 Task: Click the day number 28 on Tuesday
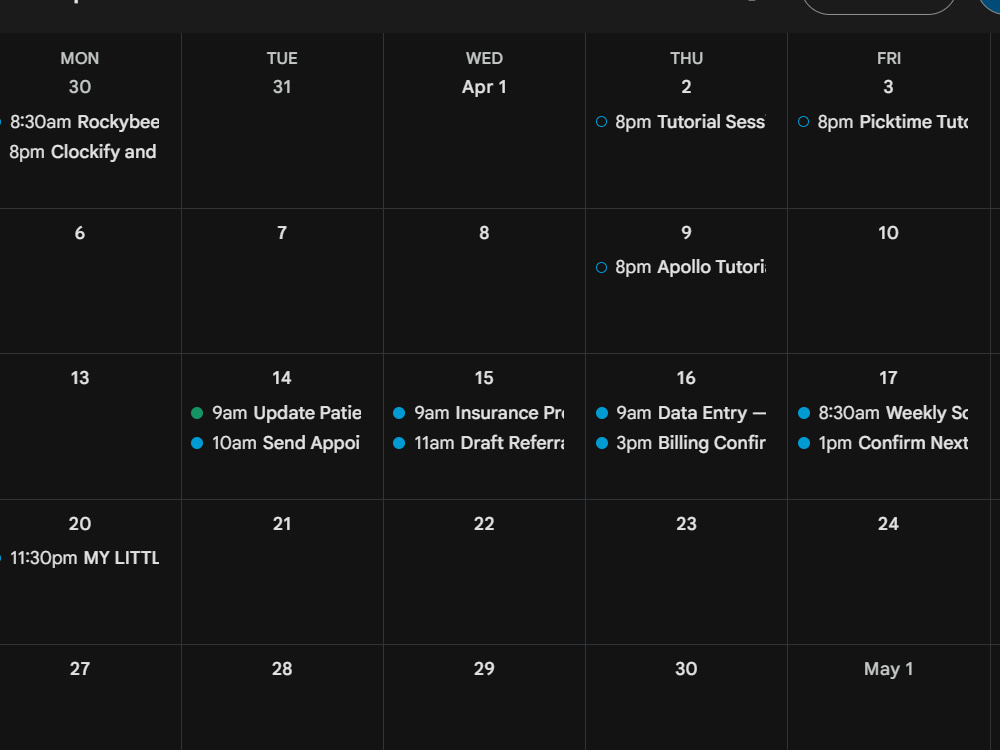click(282, 669)
